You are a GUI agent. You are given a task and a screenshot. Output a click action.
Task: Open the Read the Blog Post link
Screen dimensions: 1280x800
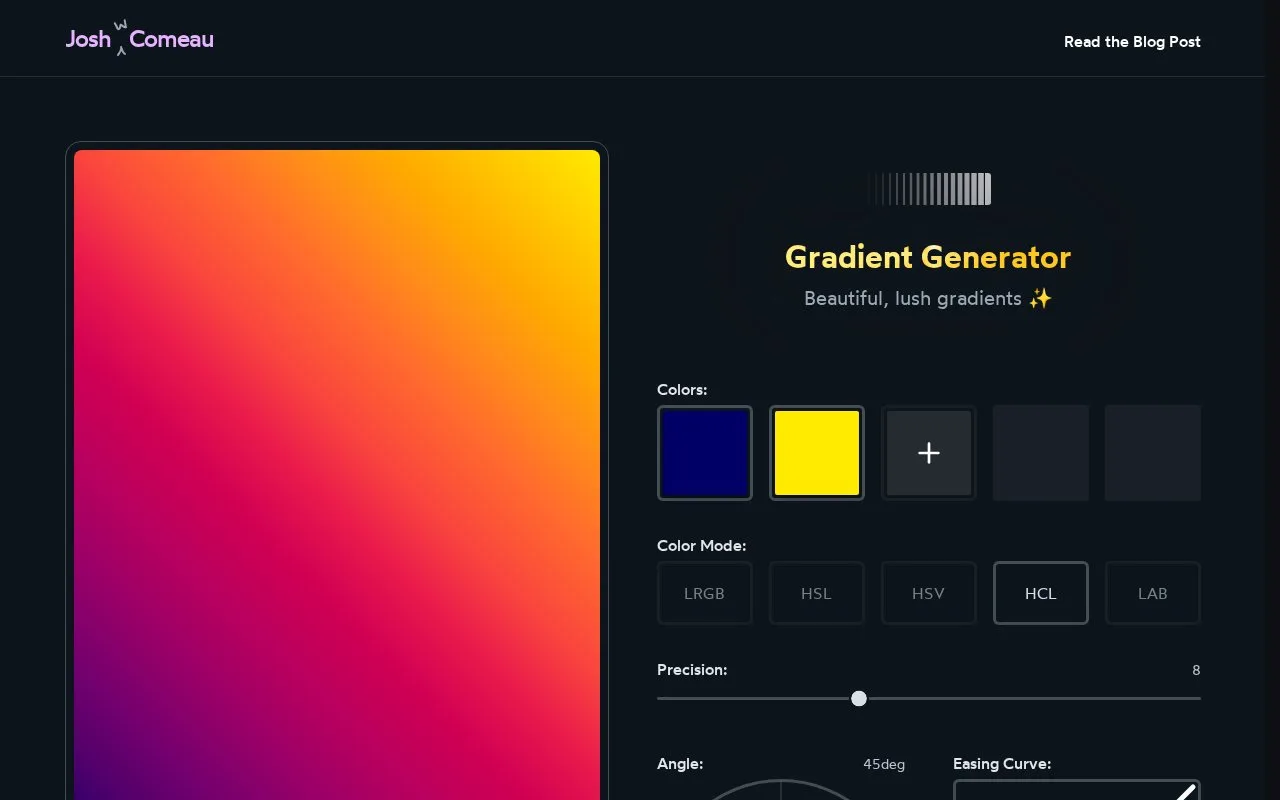click(x=1132, y=42)
